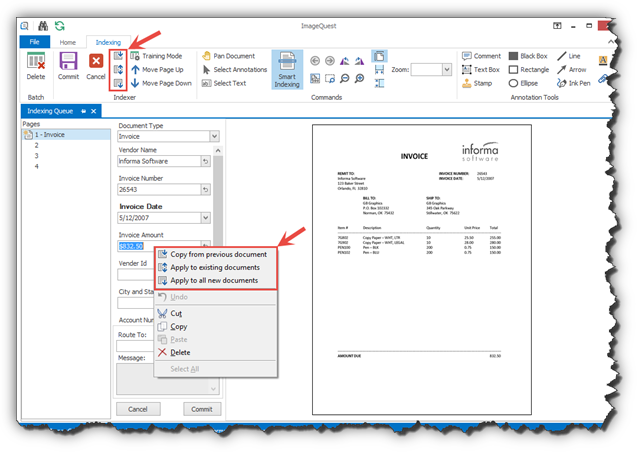Image resolution: width=637 pixels, height=452 pixels.
Task: Close the Indexing Queue tab
Action: coord(94,111)
